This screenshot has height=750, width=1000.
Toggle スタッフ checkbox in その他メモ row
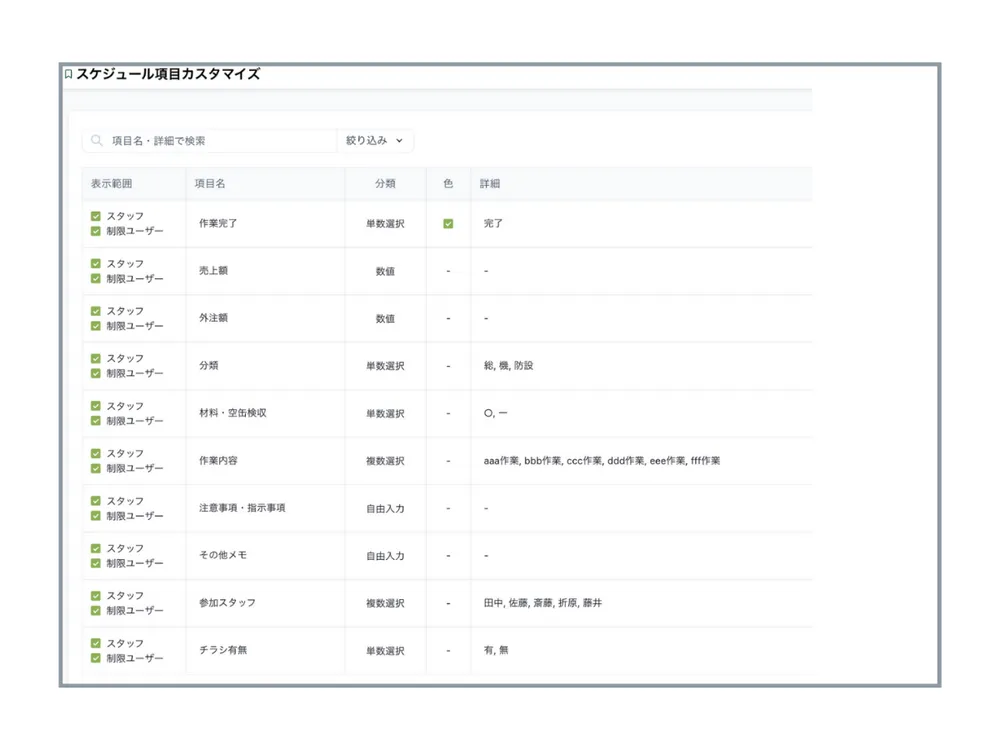[96, 548]
